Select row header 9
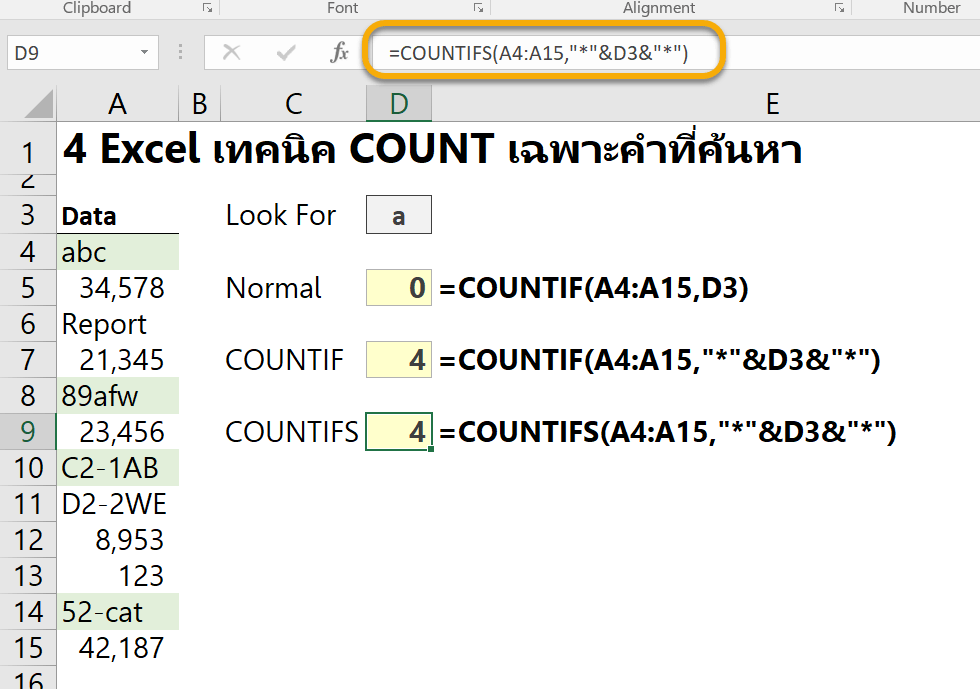 coord(25,431)
